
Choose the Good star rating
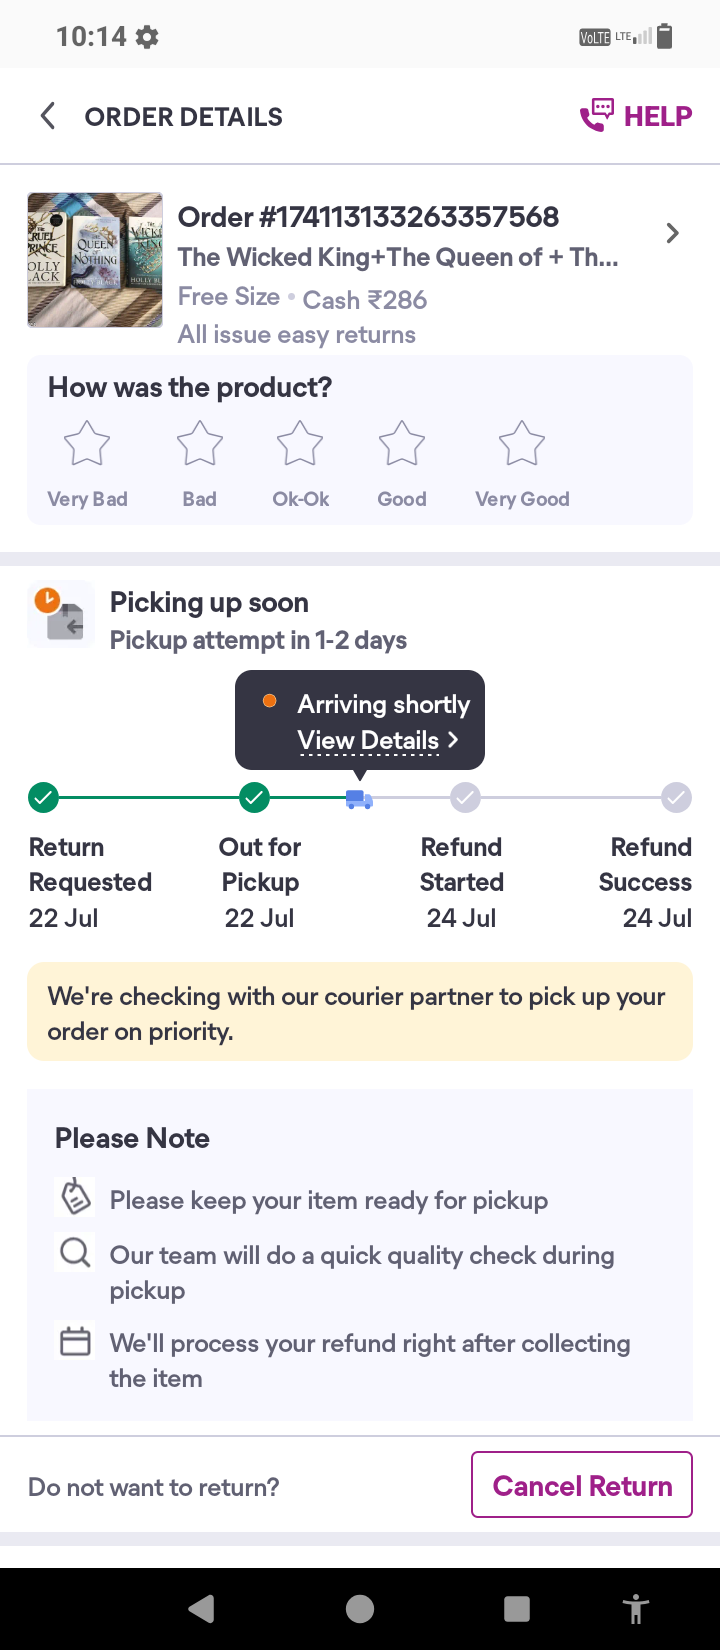(402, 444)
